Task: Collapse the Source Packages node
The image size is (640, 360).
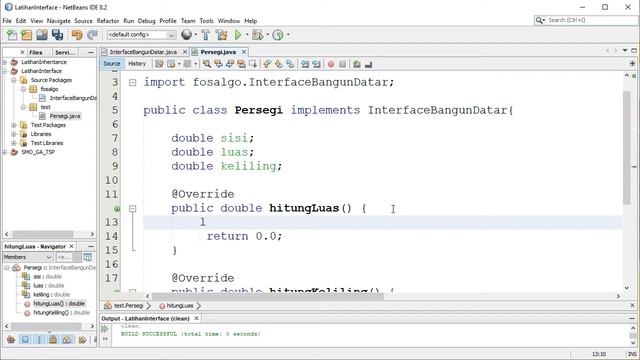Action: (14, 80)
